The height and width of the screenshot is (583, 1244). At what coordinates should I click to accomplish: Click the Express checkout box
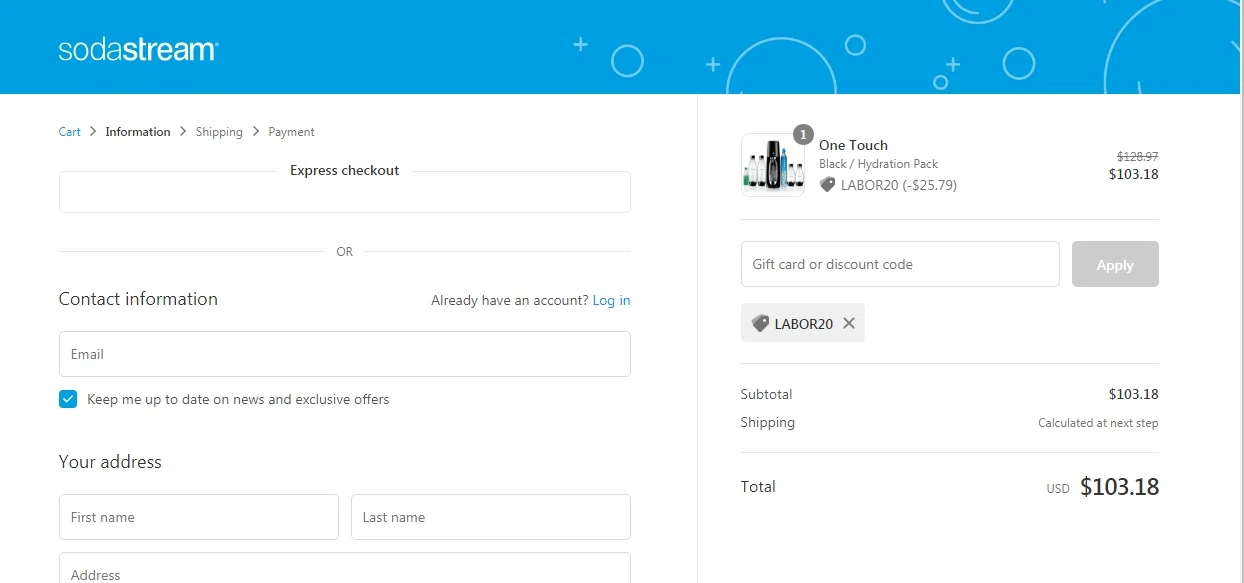pyautogui.click(x=345, y=192)
